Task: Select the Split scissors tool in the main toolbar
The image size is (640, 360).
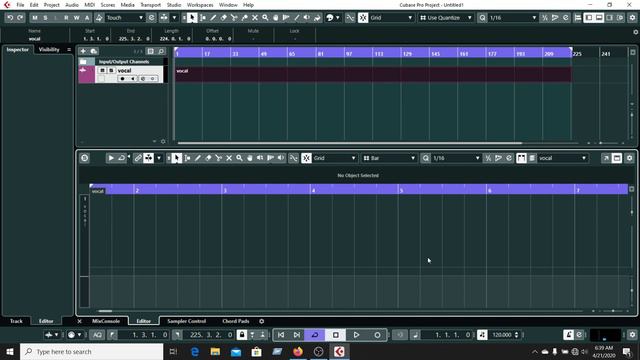Action: [234, 18]
